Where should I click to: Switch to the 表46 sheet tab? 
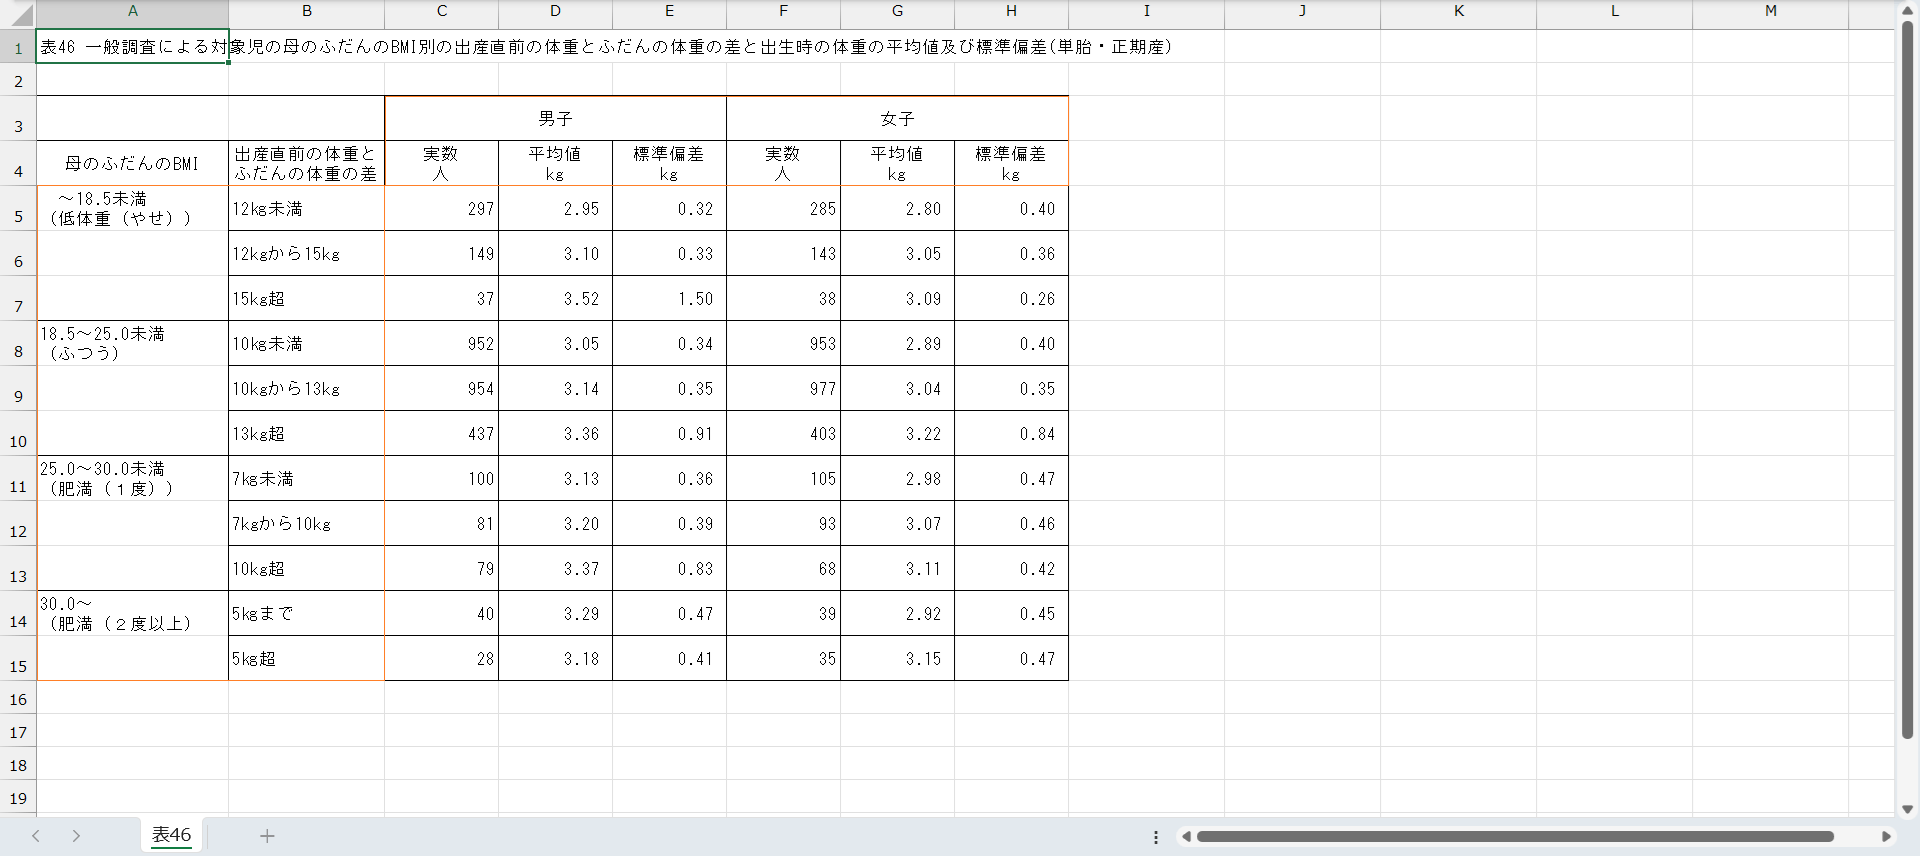[x=171, y=835]
